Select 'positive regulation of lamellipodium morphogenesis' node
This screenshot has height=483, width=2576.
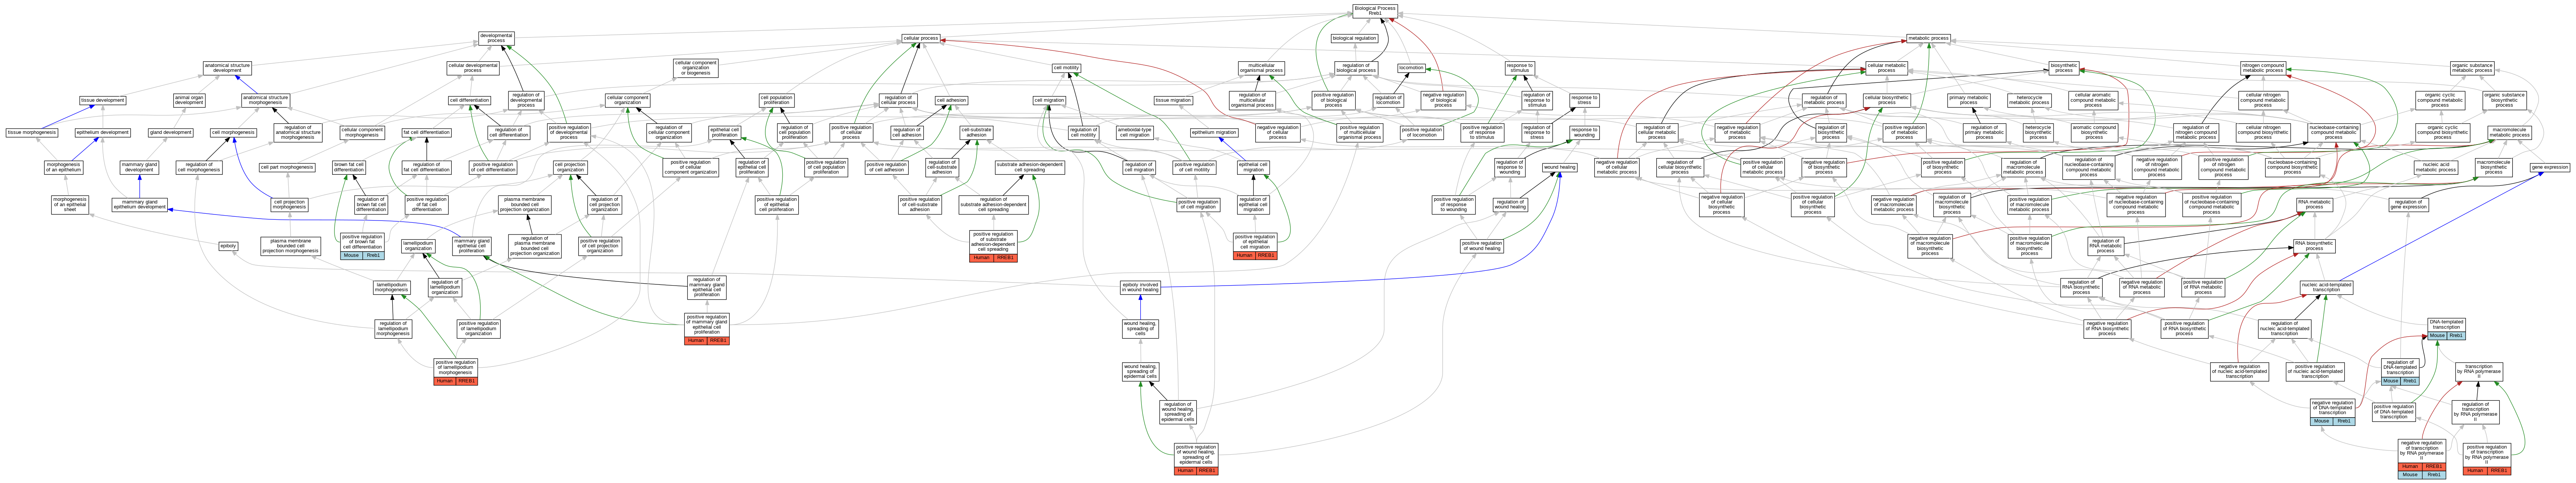pyautogui.click(x=455, y=367)
